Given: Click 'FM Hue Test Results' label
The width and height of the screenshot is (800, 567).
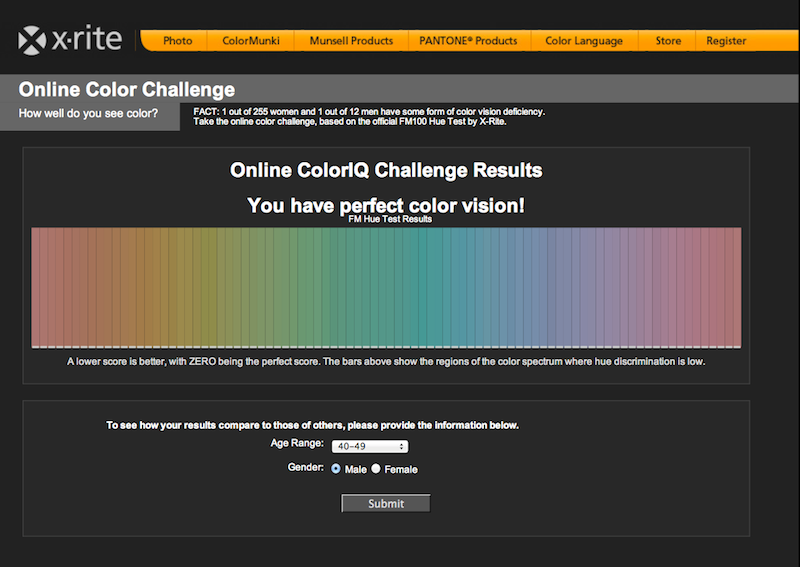Looking at the screenshot, I should [390, 219].
